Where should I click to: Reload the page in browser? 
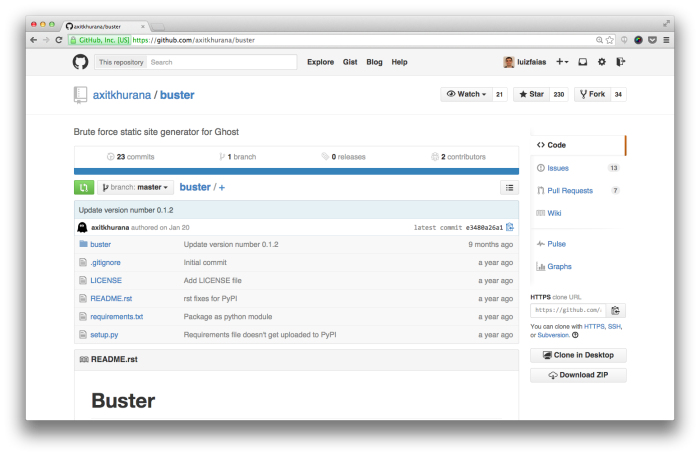[x=58, y=40]
